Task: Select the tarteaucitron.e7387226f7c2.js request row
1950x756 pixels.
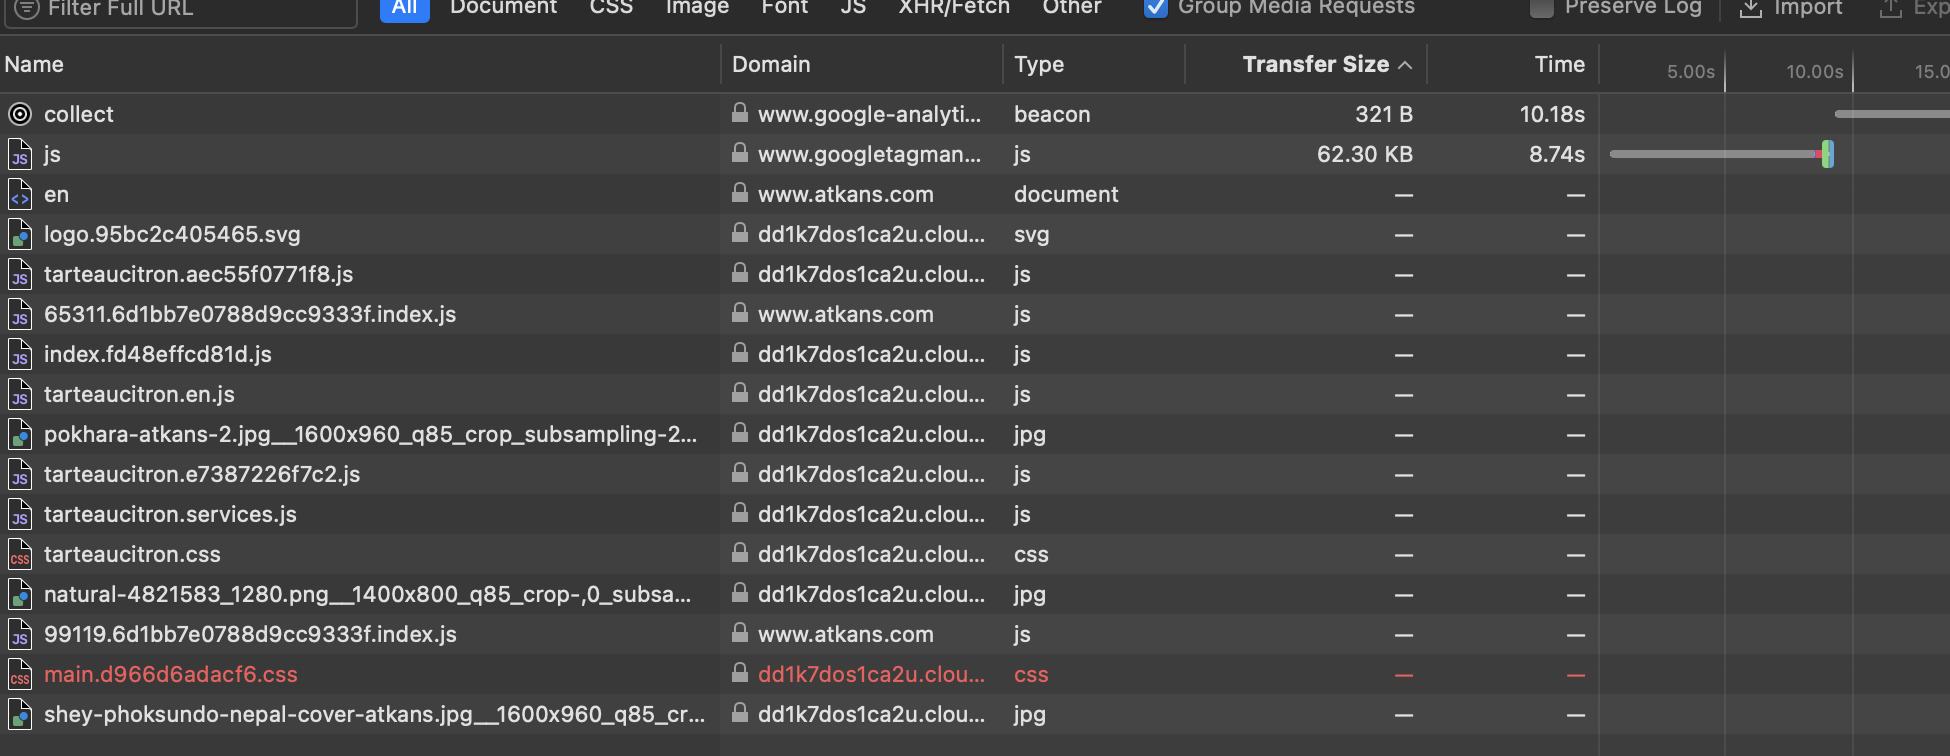Action: [975, 474]
